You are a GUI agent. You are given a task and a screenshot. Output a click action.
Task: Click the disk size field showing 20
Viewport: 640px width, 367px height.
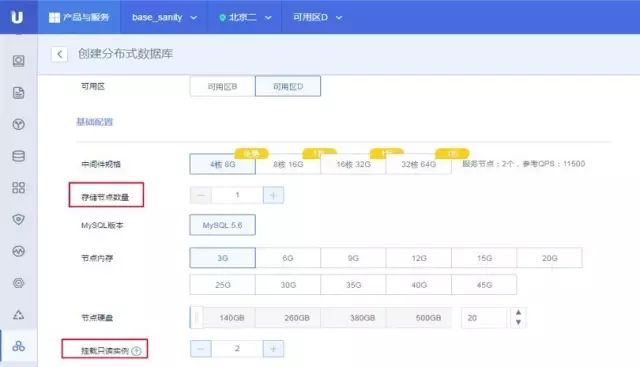[x=484, y=318]
